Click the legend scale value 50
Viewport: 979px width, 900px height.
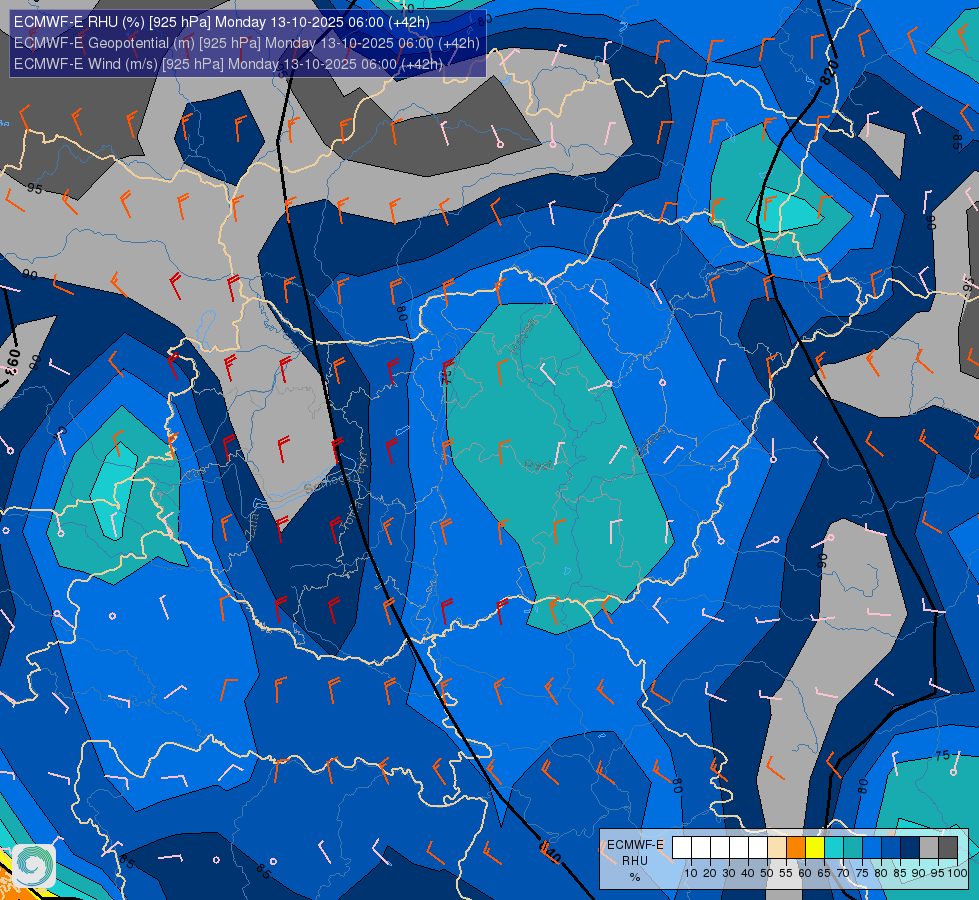tap(767, 873)
